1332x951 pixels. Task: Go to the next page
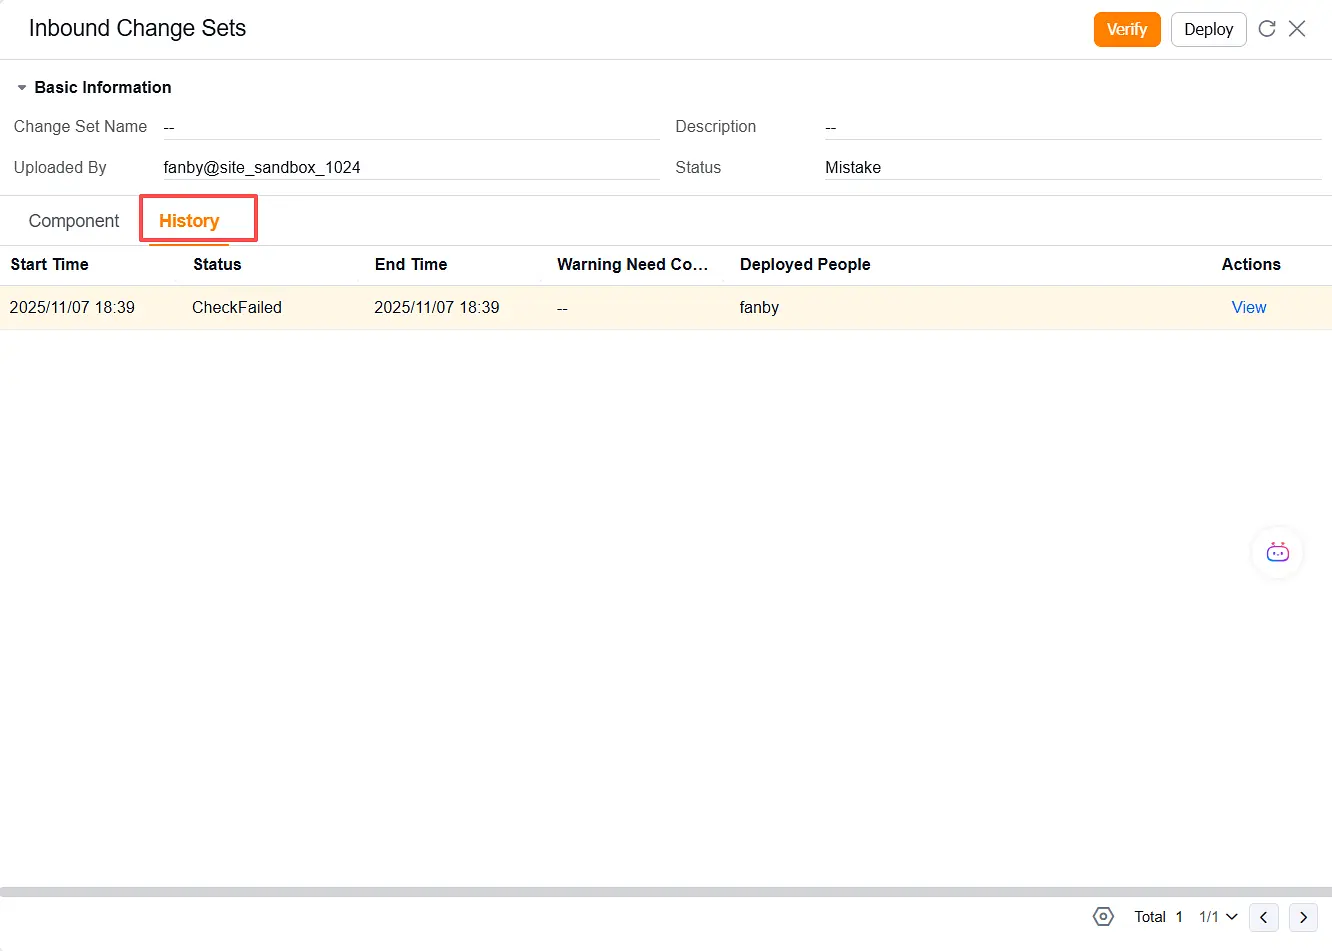(1304, 917)
